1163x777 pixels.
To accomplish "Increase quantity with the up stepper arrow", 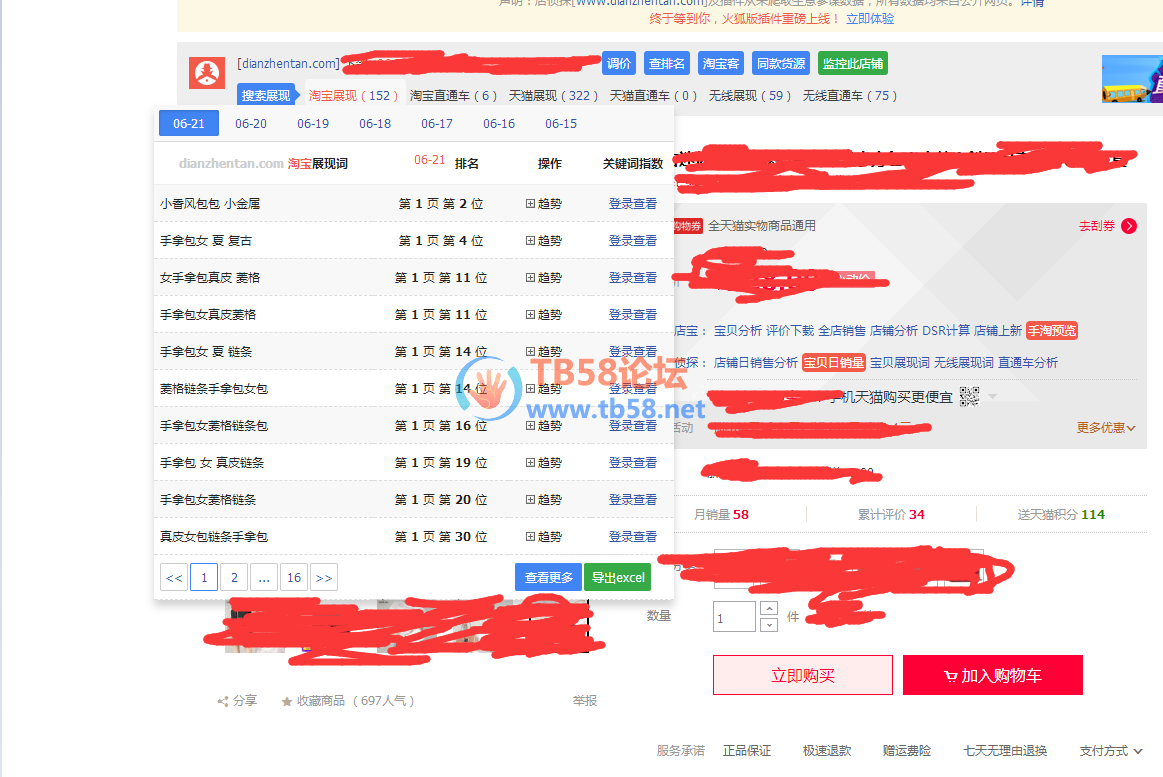I will (769, 609).
